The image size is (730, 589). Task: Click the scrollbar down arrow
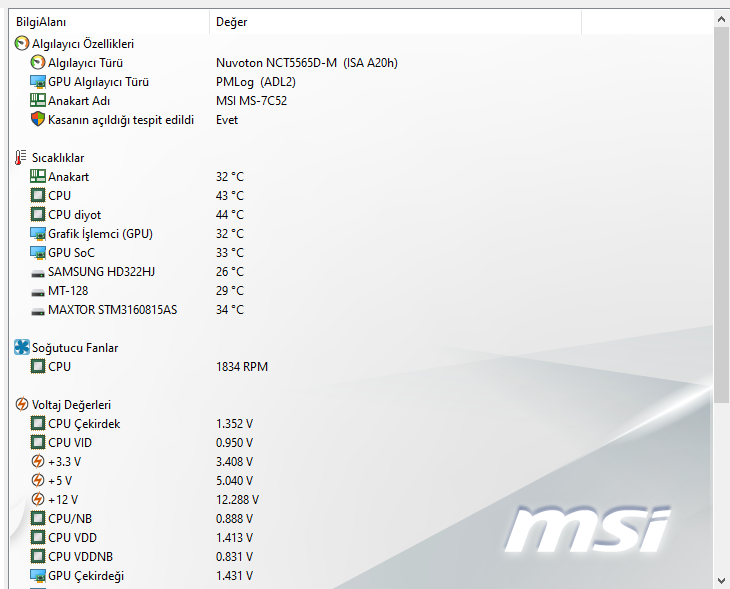click(x=721, y=581)
